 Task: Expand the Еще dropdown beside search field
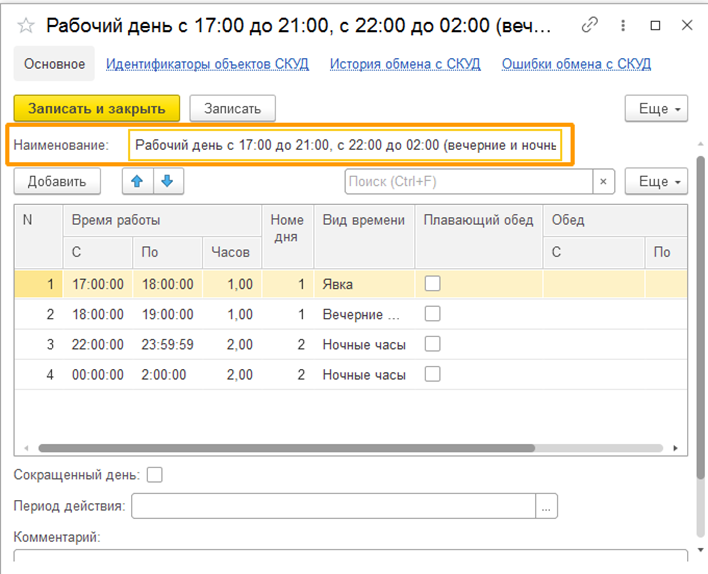tap(656, 181)
